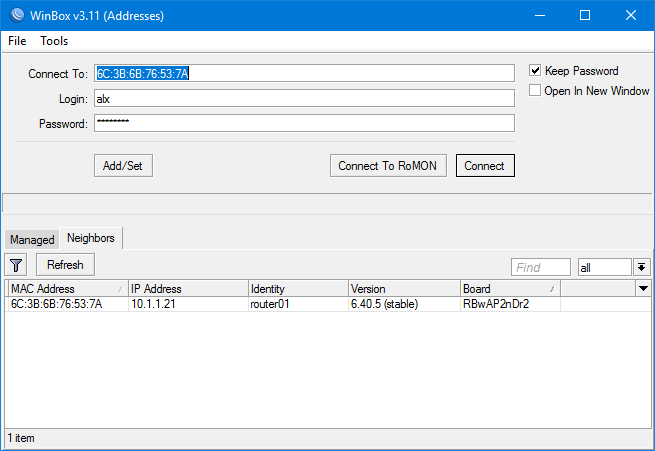Minimize the WinBox window
The height and width of the screenshot is (451, 655).
pyautogui.click(x=540, y=15)
